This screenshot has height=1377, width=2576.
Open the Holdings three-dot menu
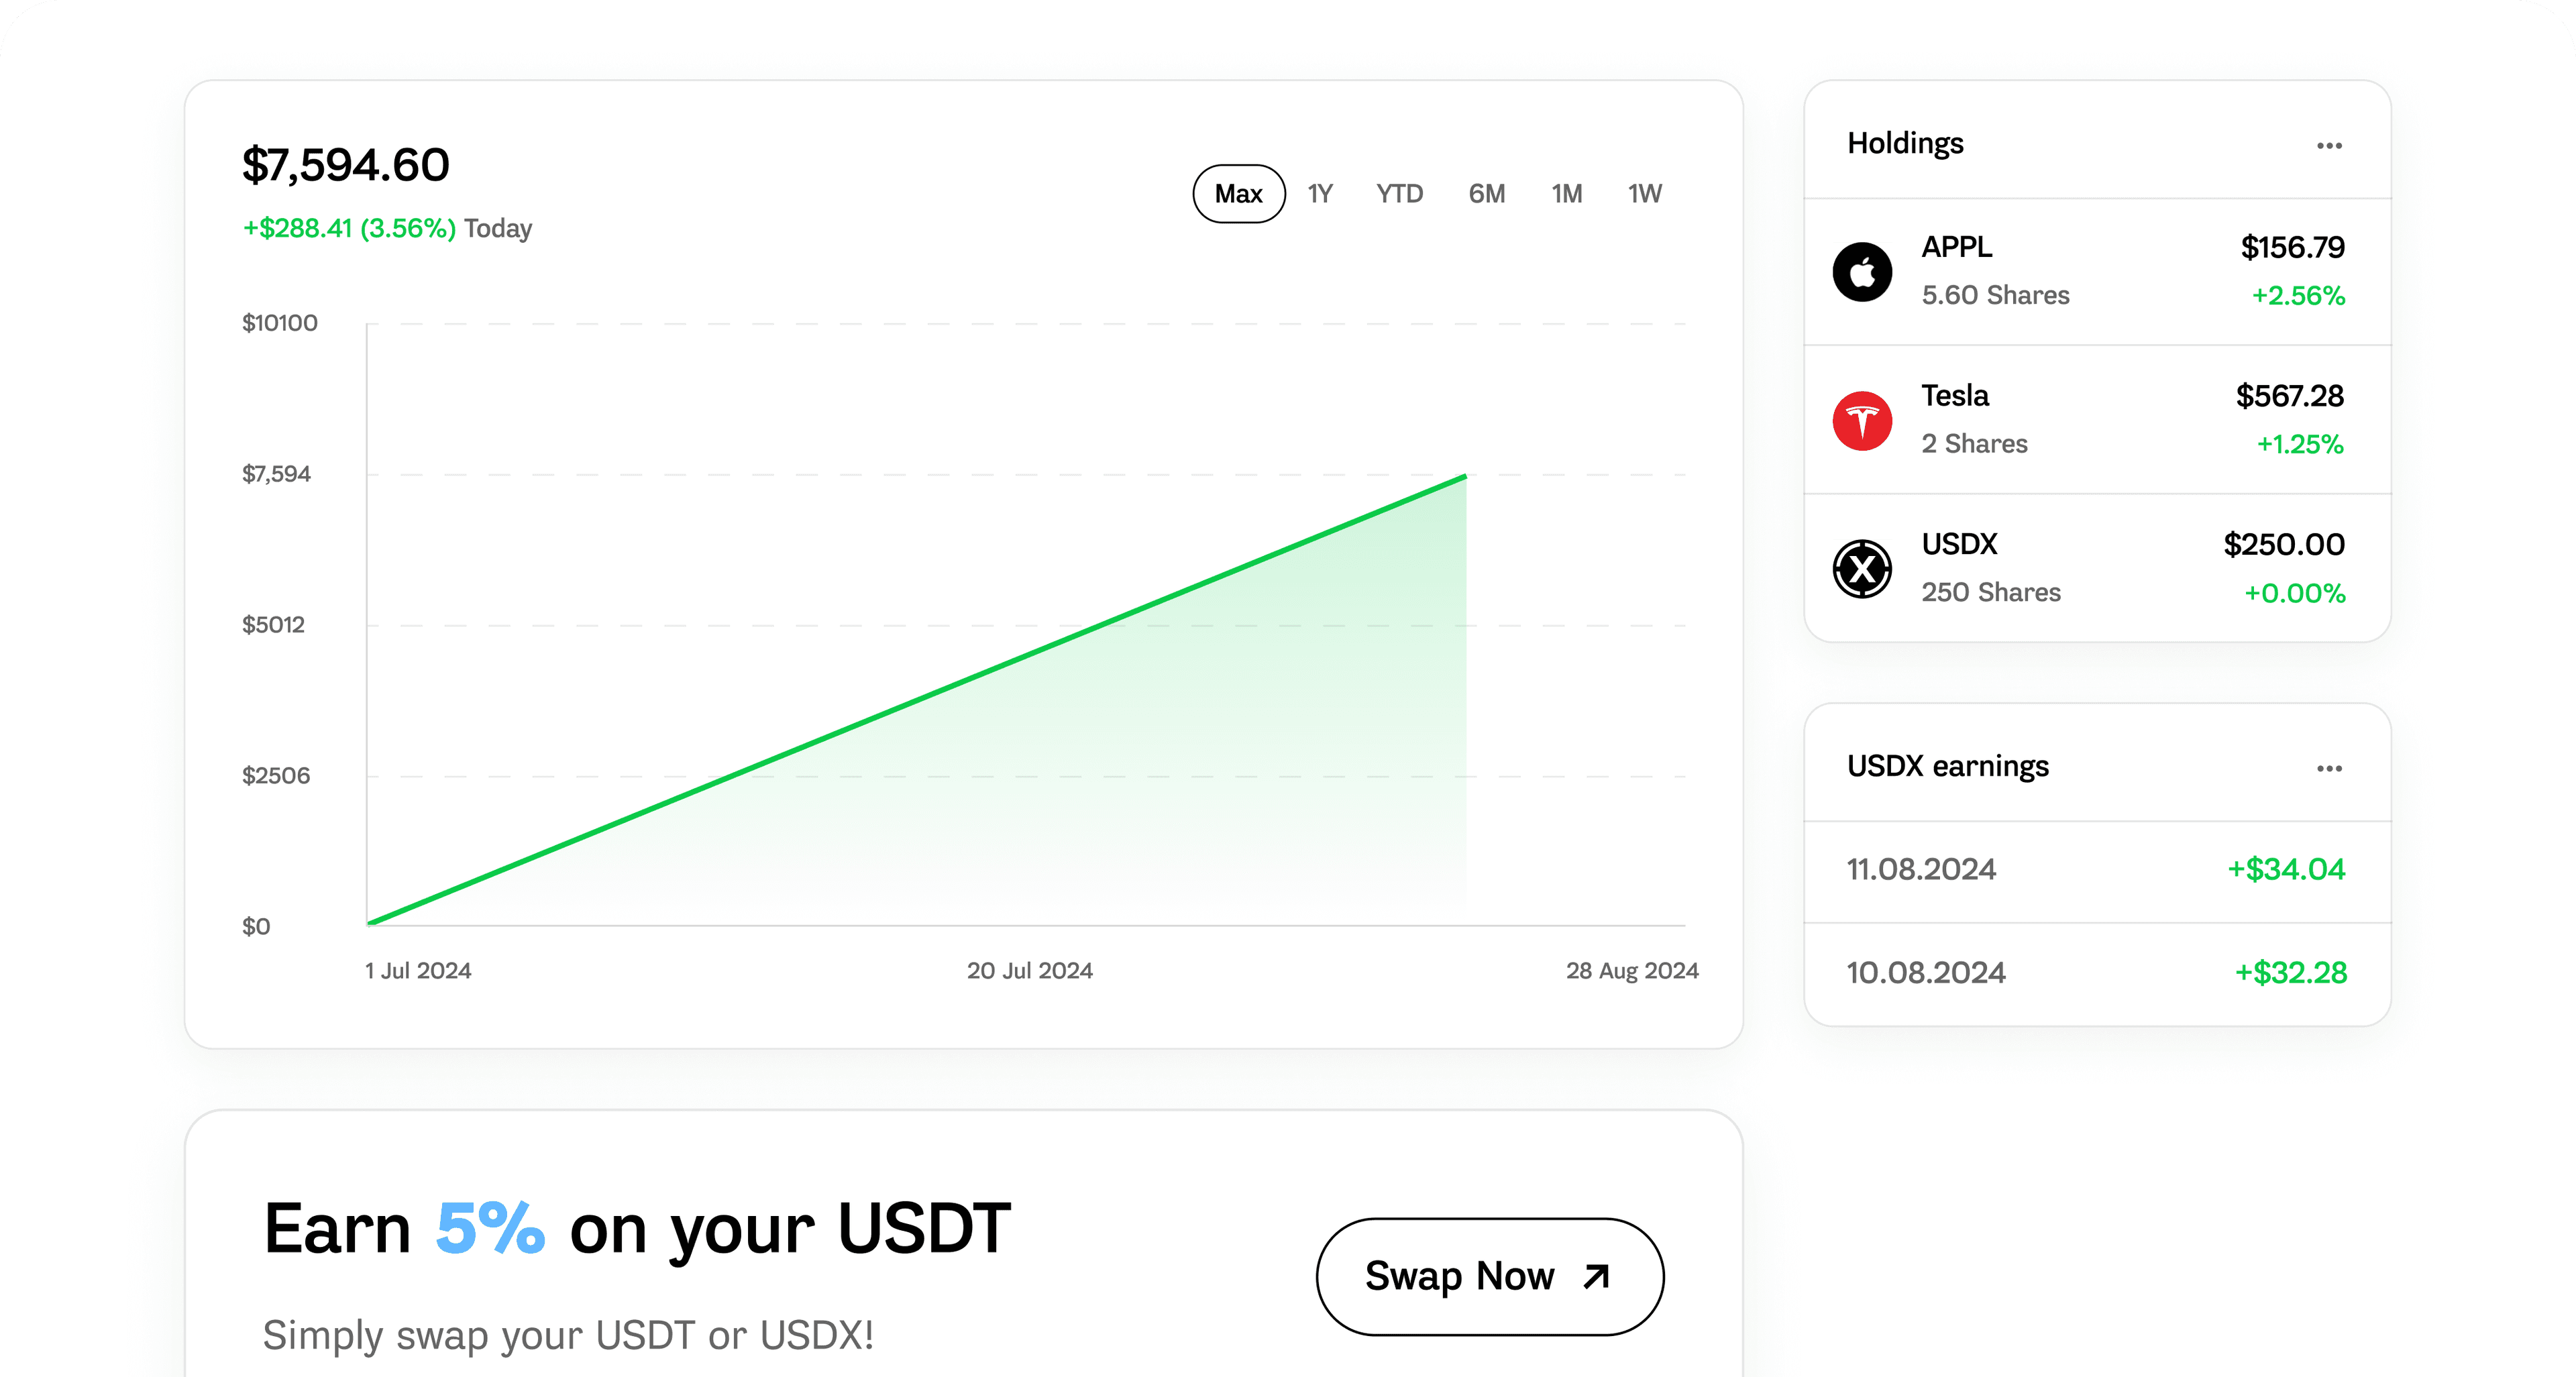2329,146
